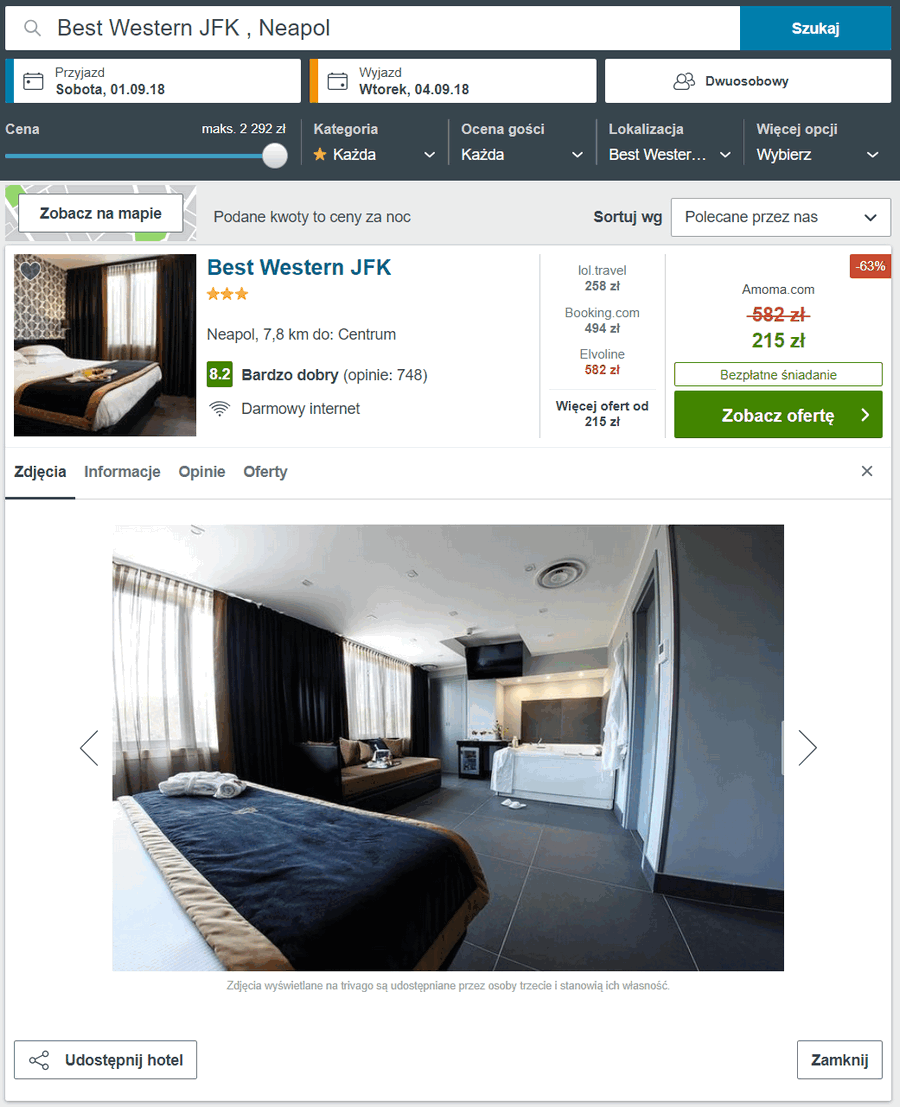The width and height of the screenshot is (900, 1107).
Task: Open the check-in calendar icon
Action: click(x=33, y=81)
